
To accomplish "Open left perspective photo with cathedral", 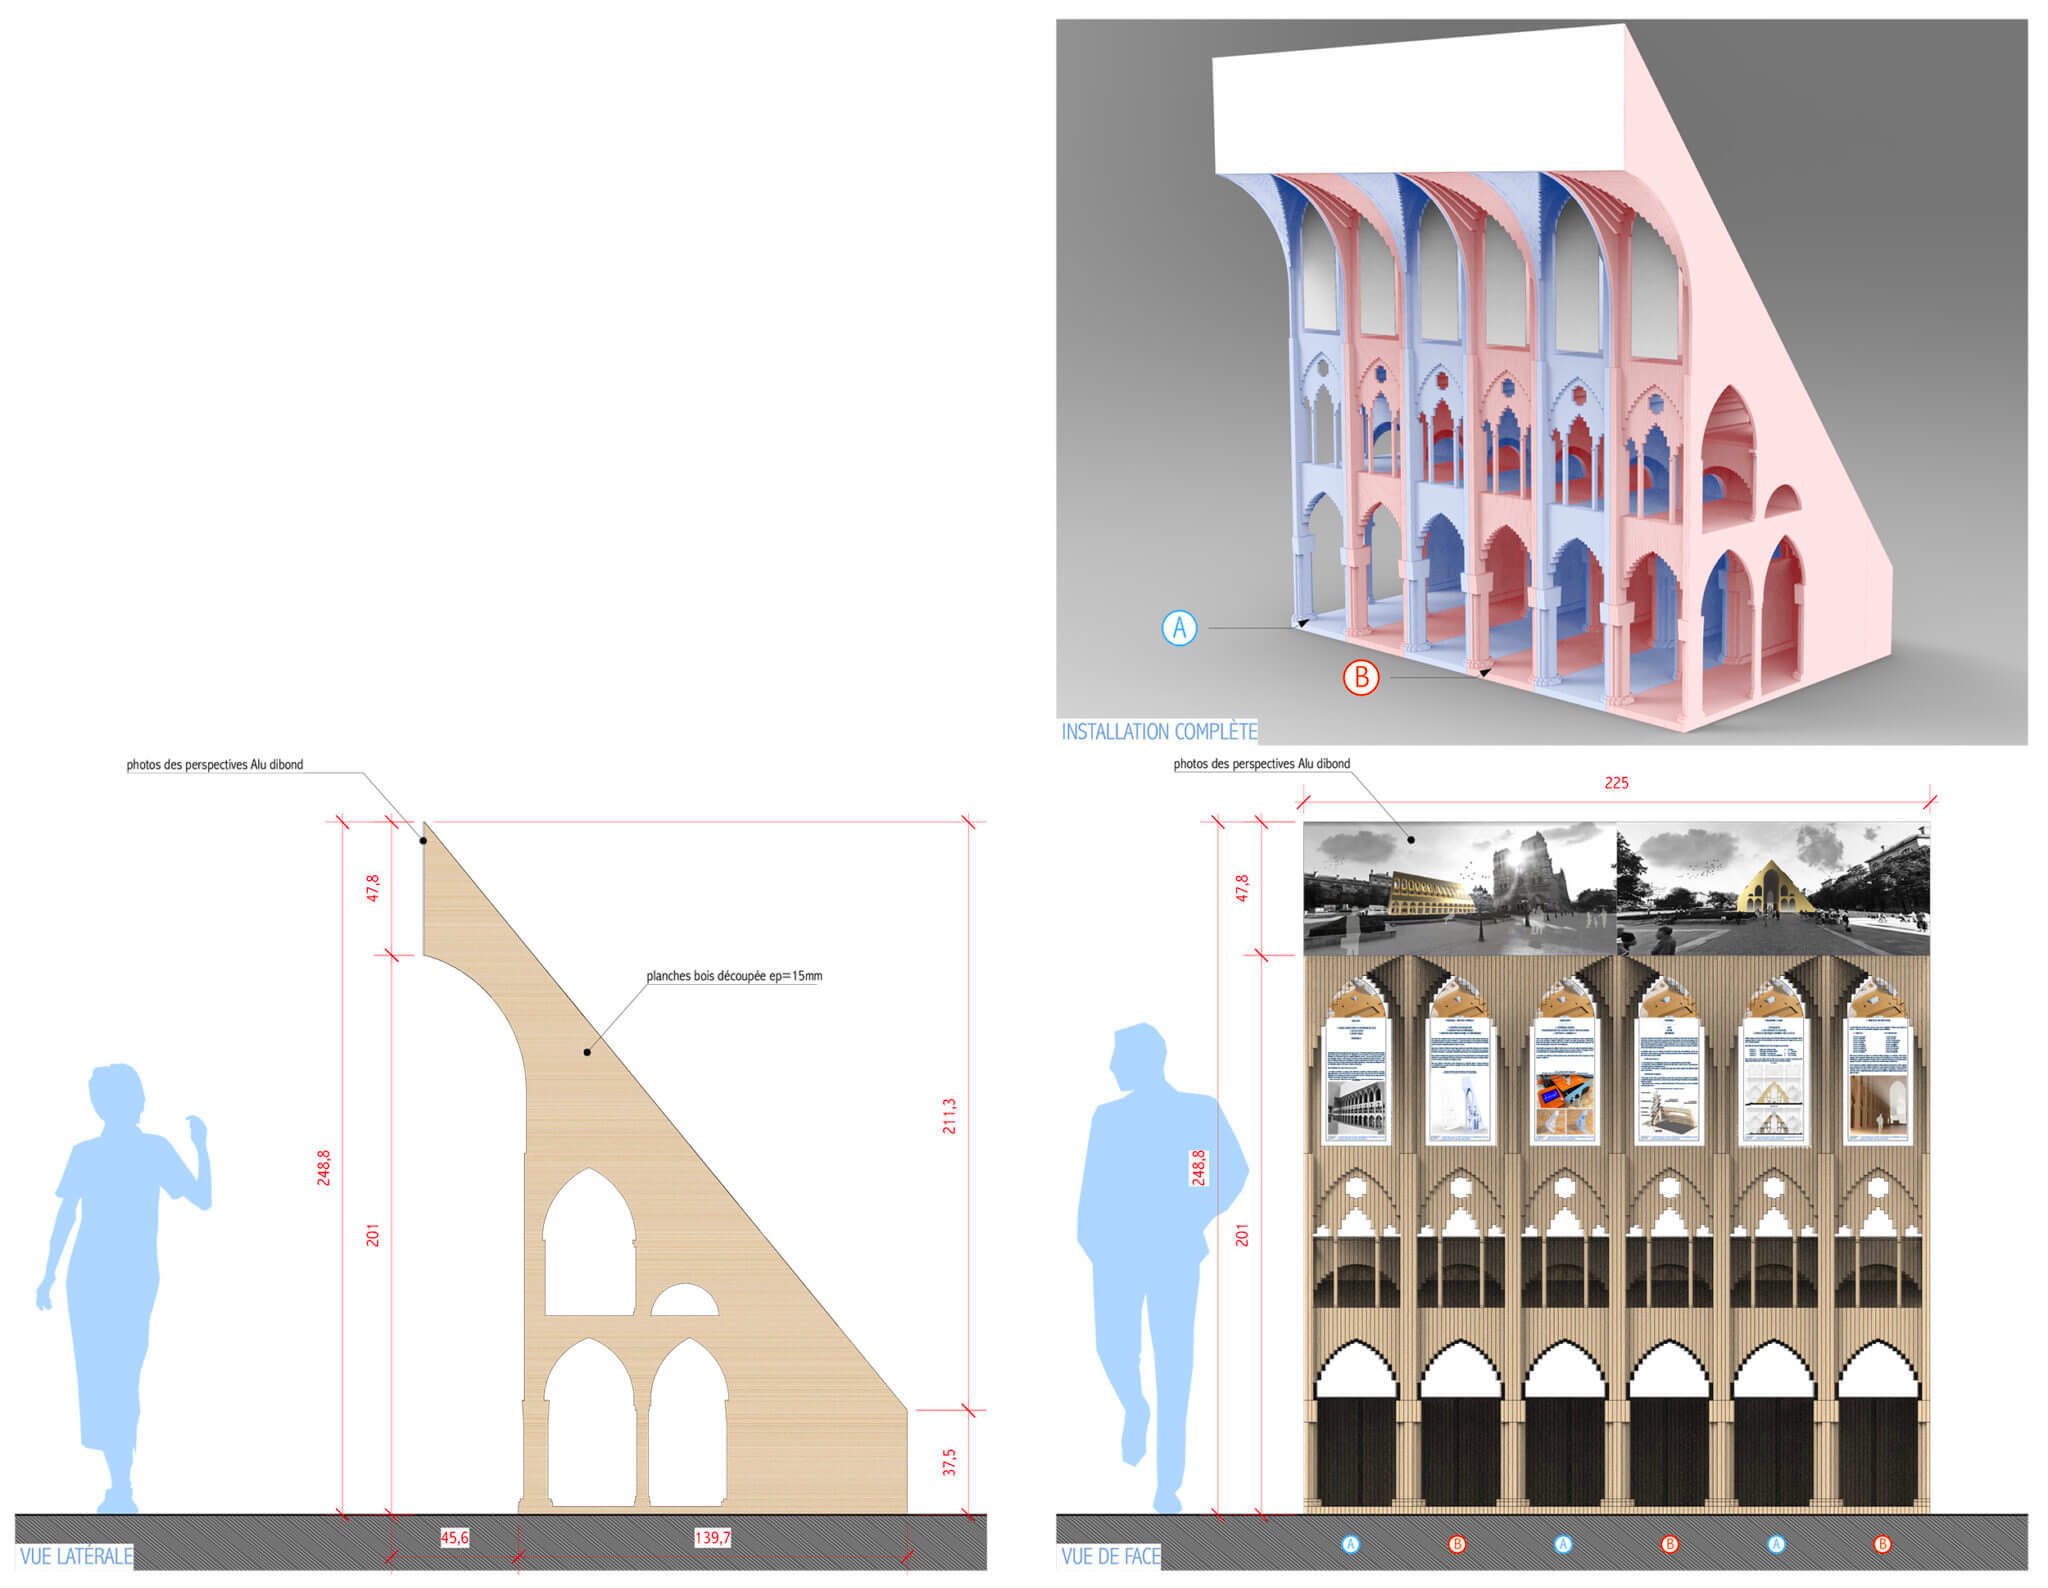I will pyautogui.click(x=1460, y=888).
